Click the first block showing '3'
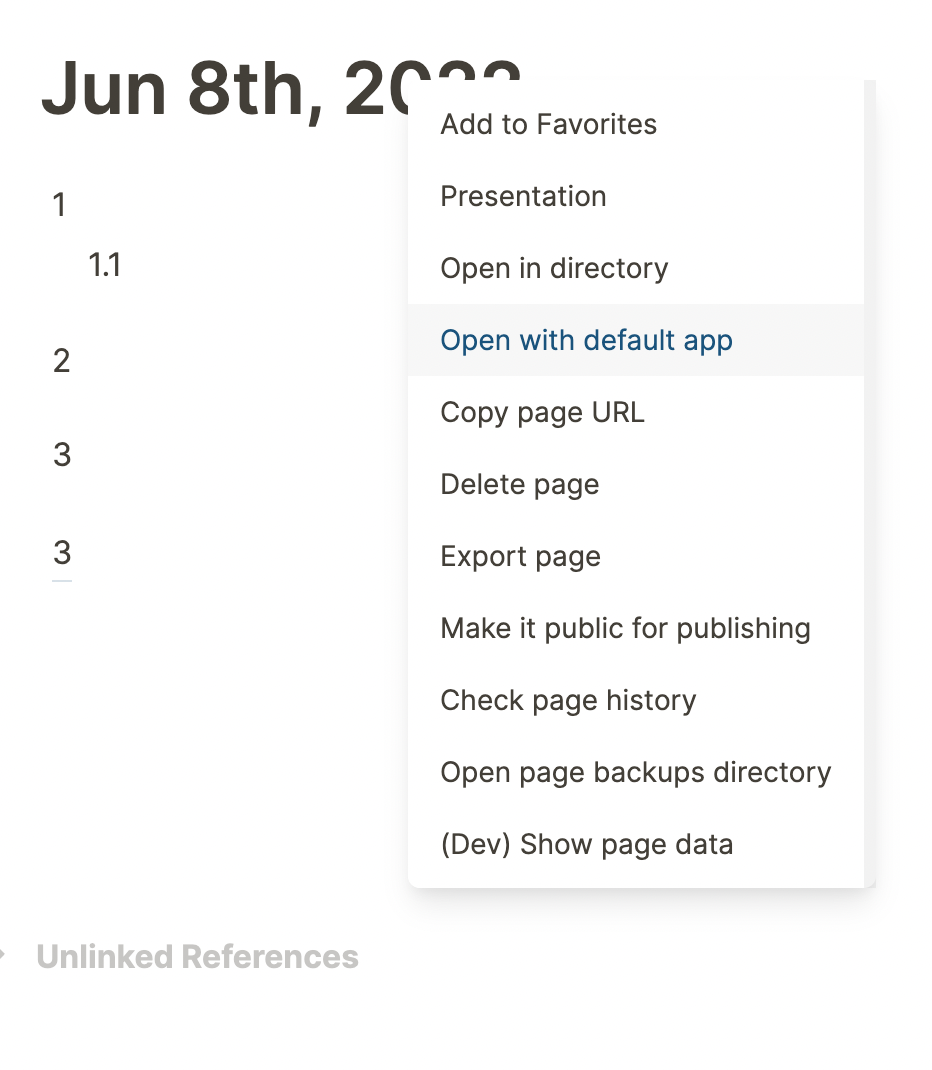The image size is (932, 1070). [61, 454]
